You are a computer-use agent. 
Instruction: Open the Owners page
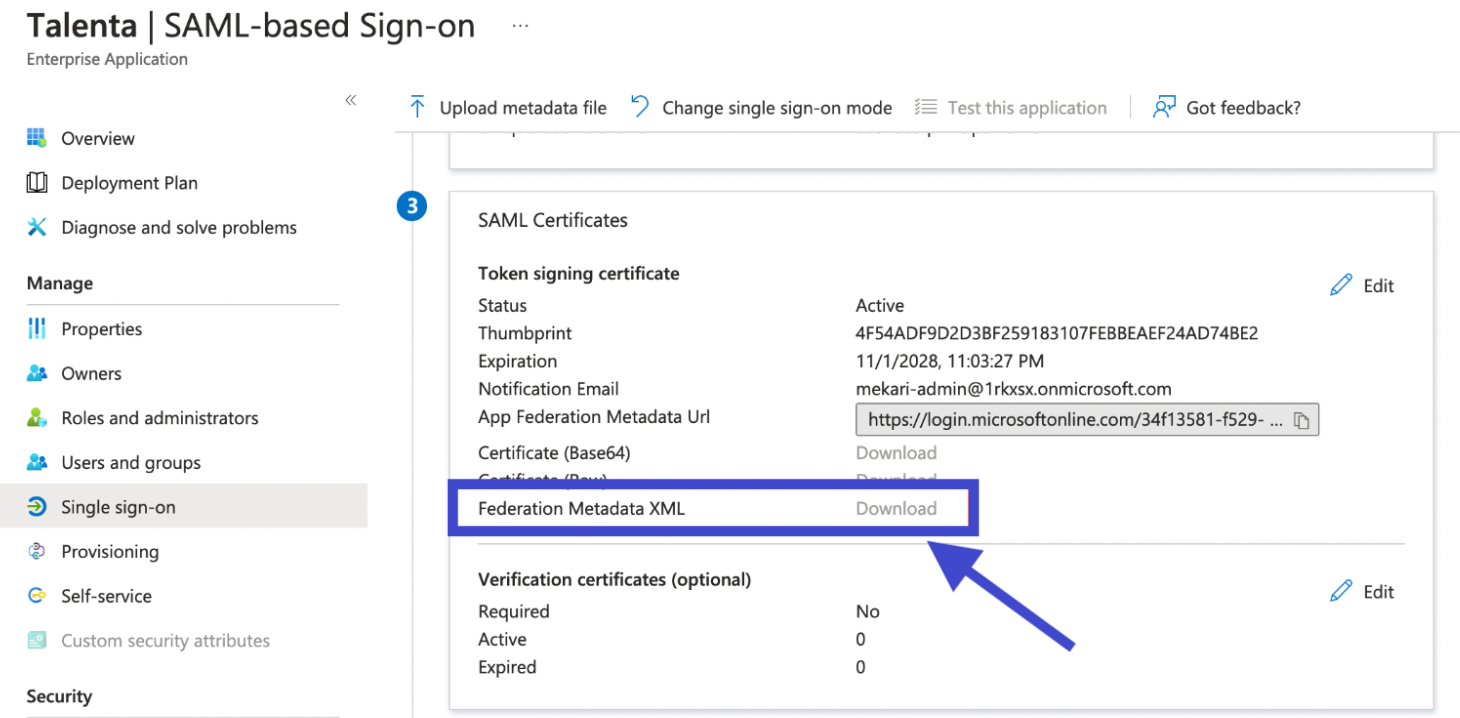(x=91, y=373)
